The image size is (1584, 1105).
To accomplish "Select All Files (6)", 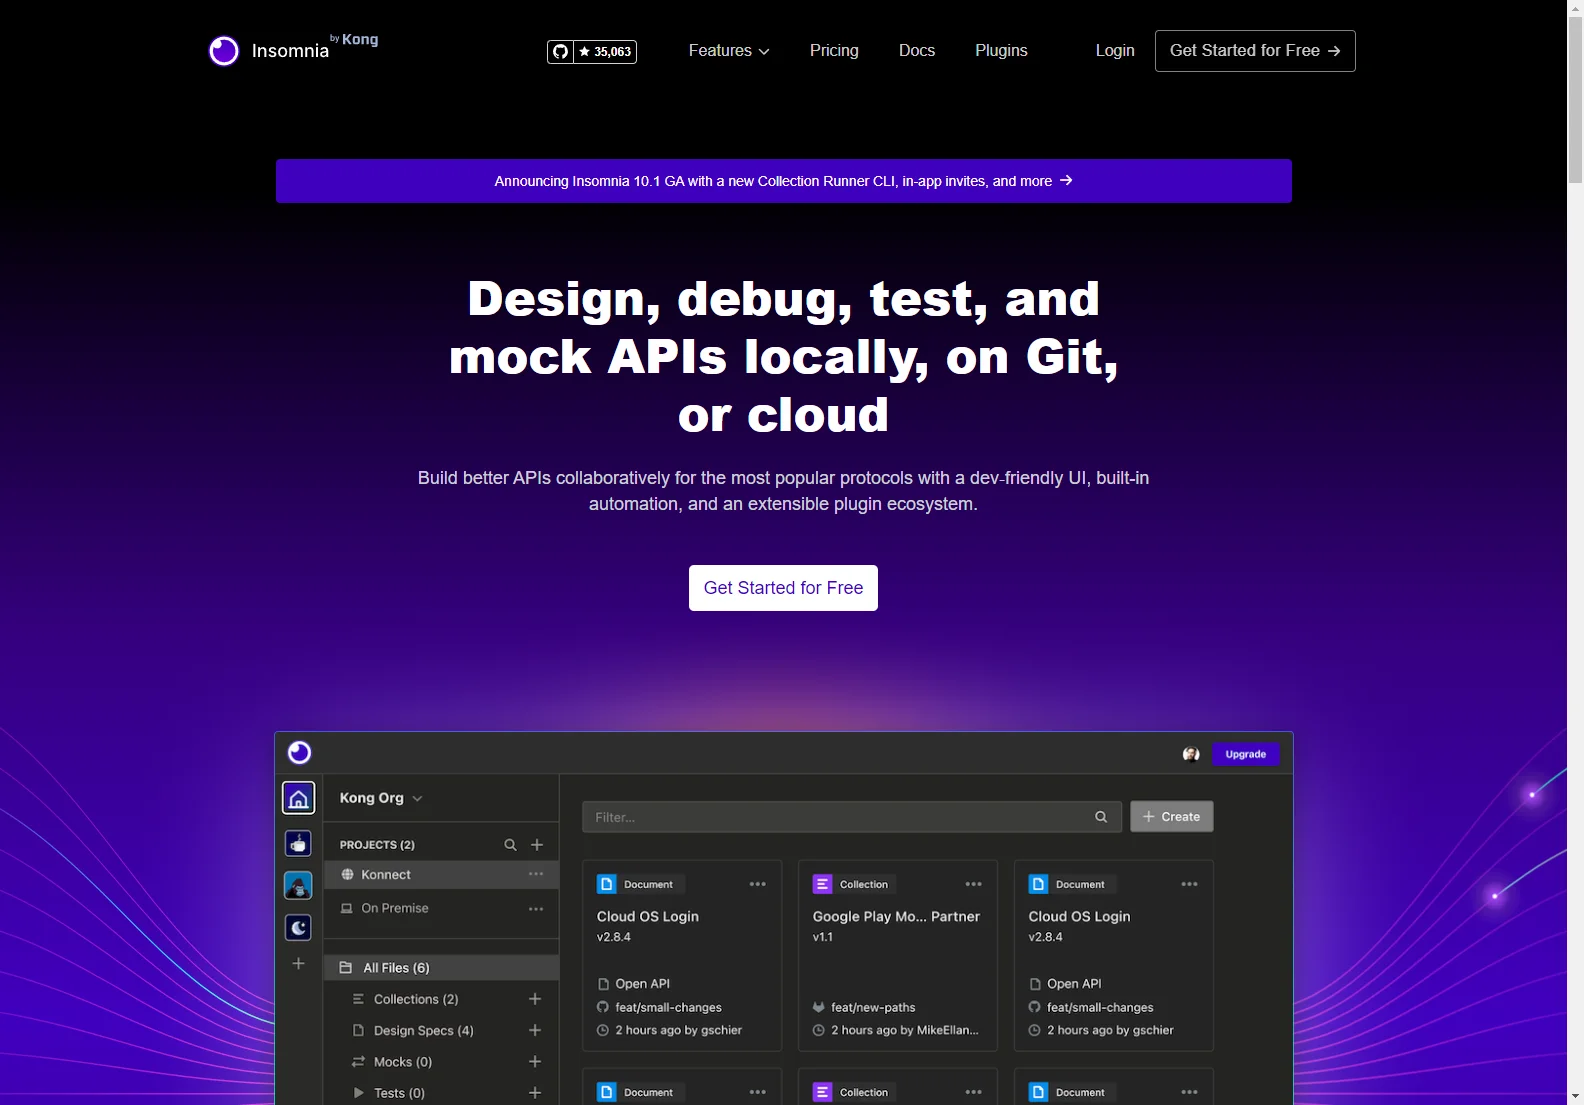I will tap(441, 968).
